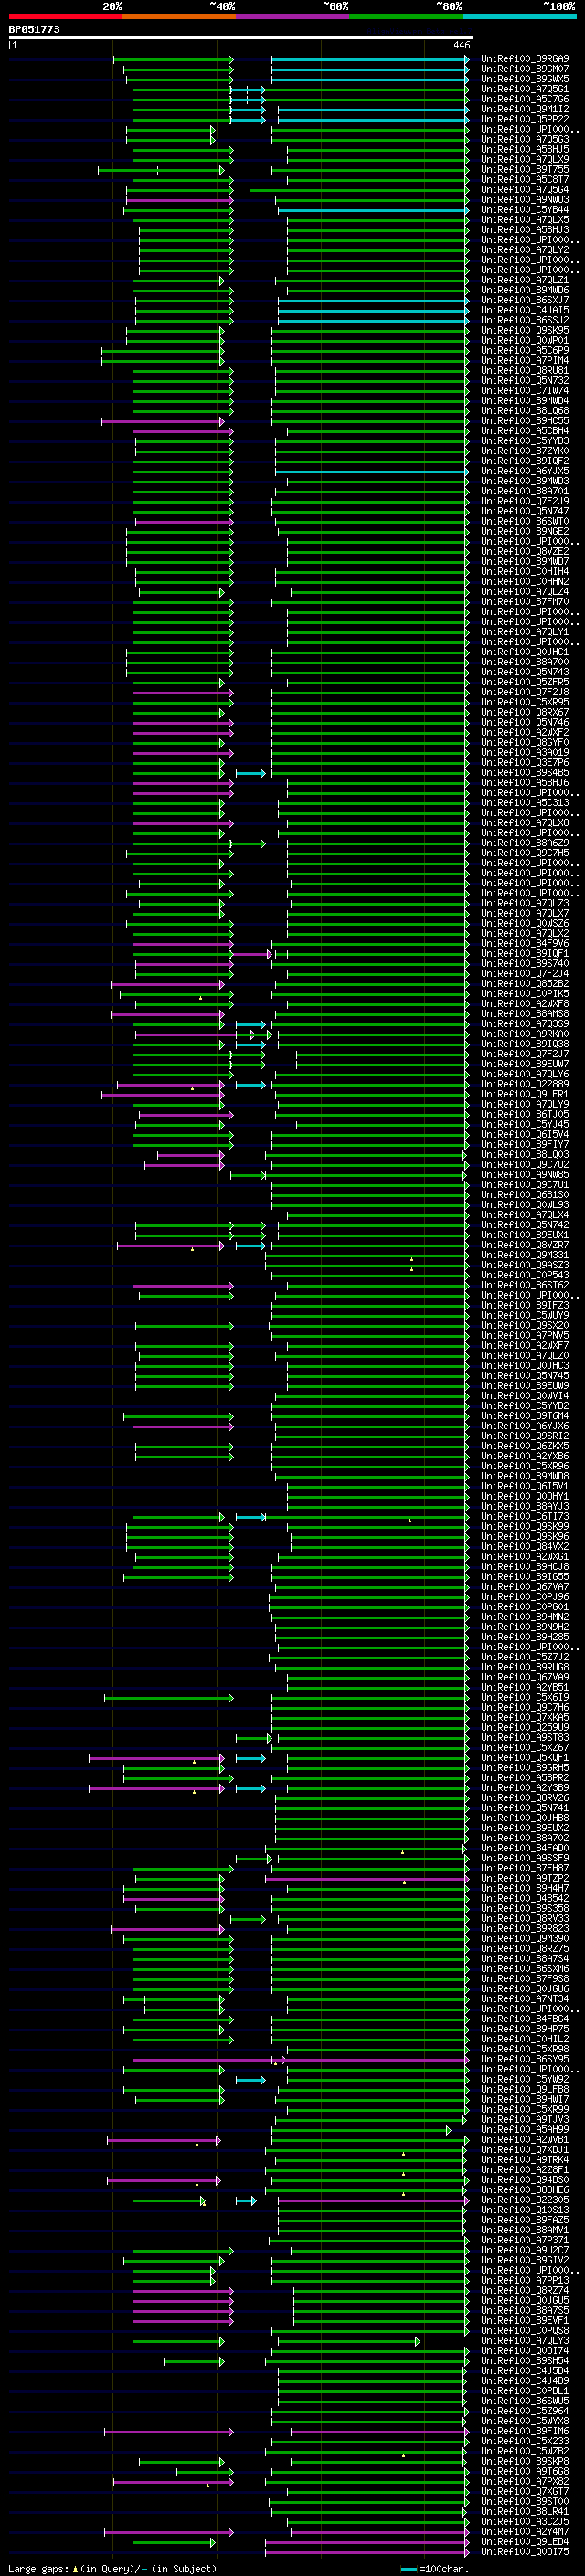585x2576 pixels.
Task: Select hit label UniRef100_Q9SK95
Action: tap(525, 330)
